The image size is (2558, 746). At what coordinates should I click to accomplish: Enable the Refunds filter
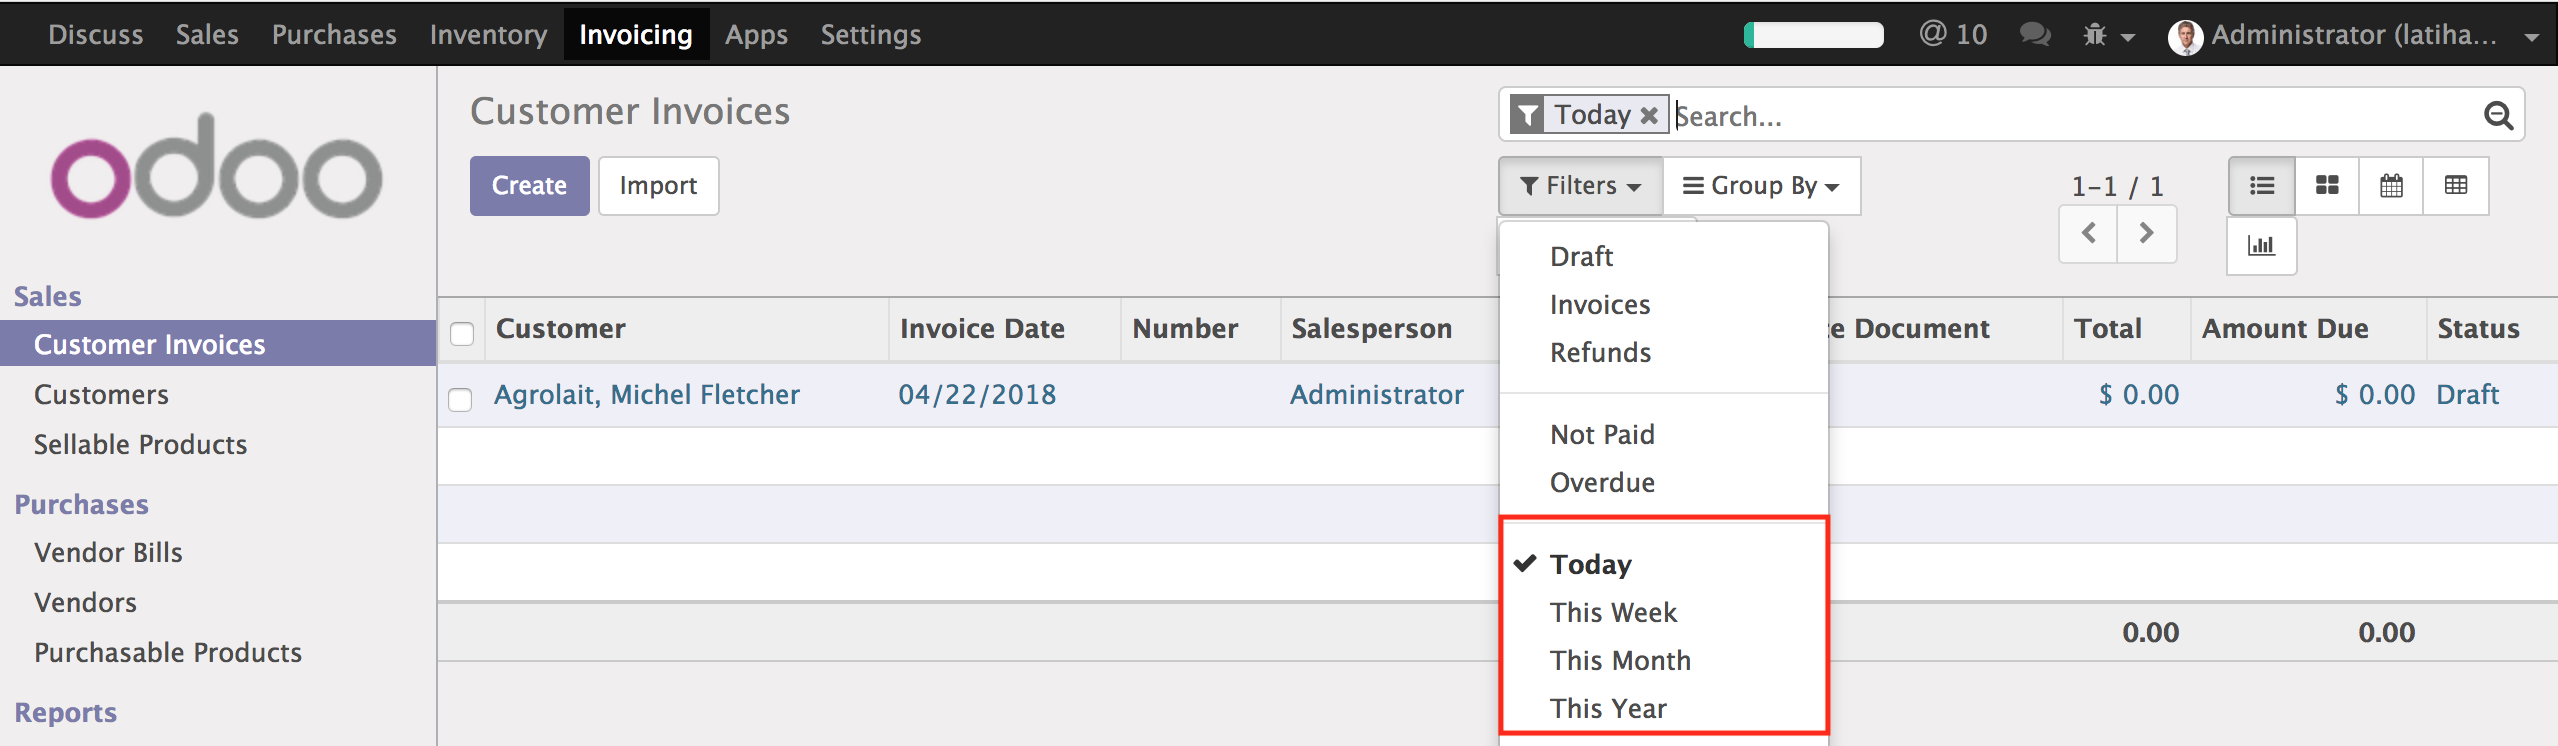(x=1600, y=352)
